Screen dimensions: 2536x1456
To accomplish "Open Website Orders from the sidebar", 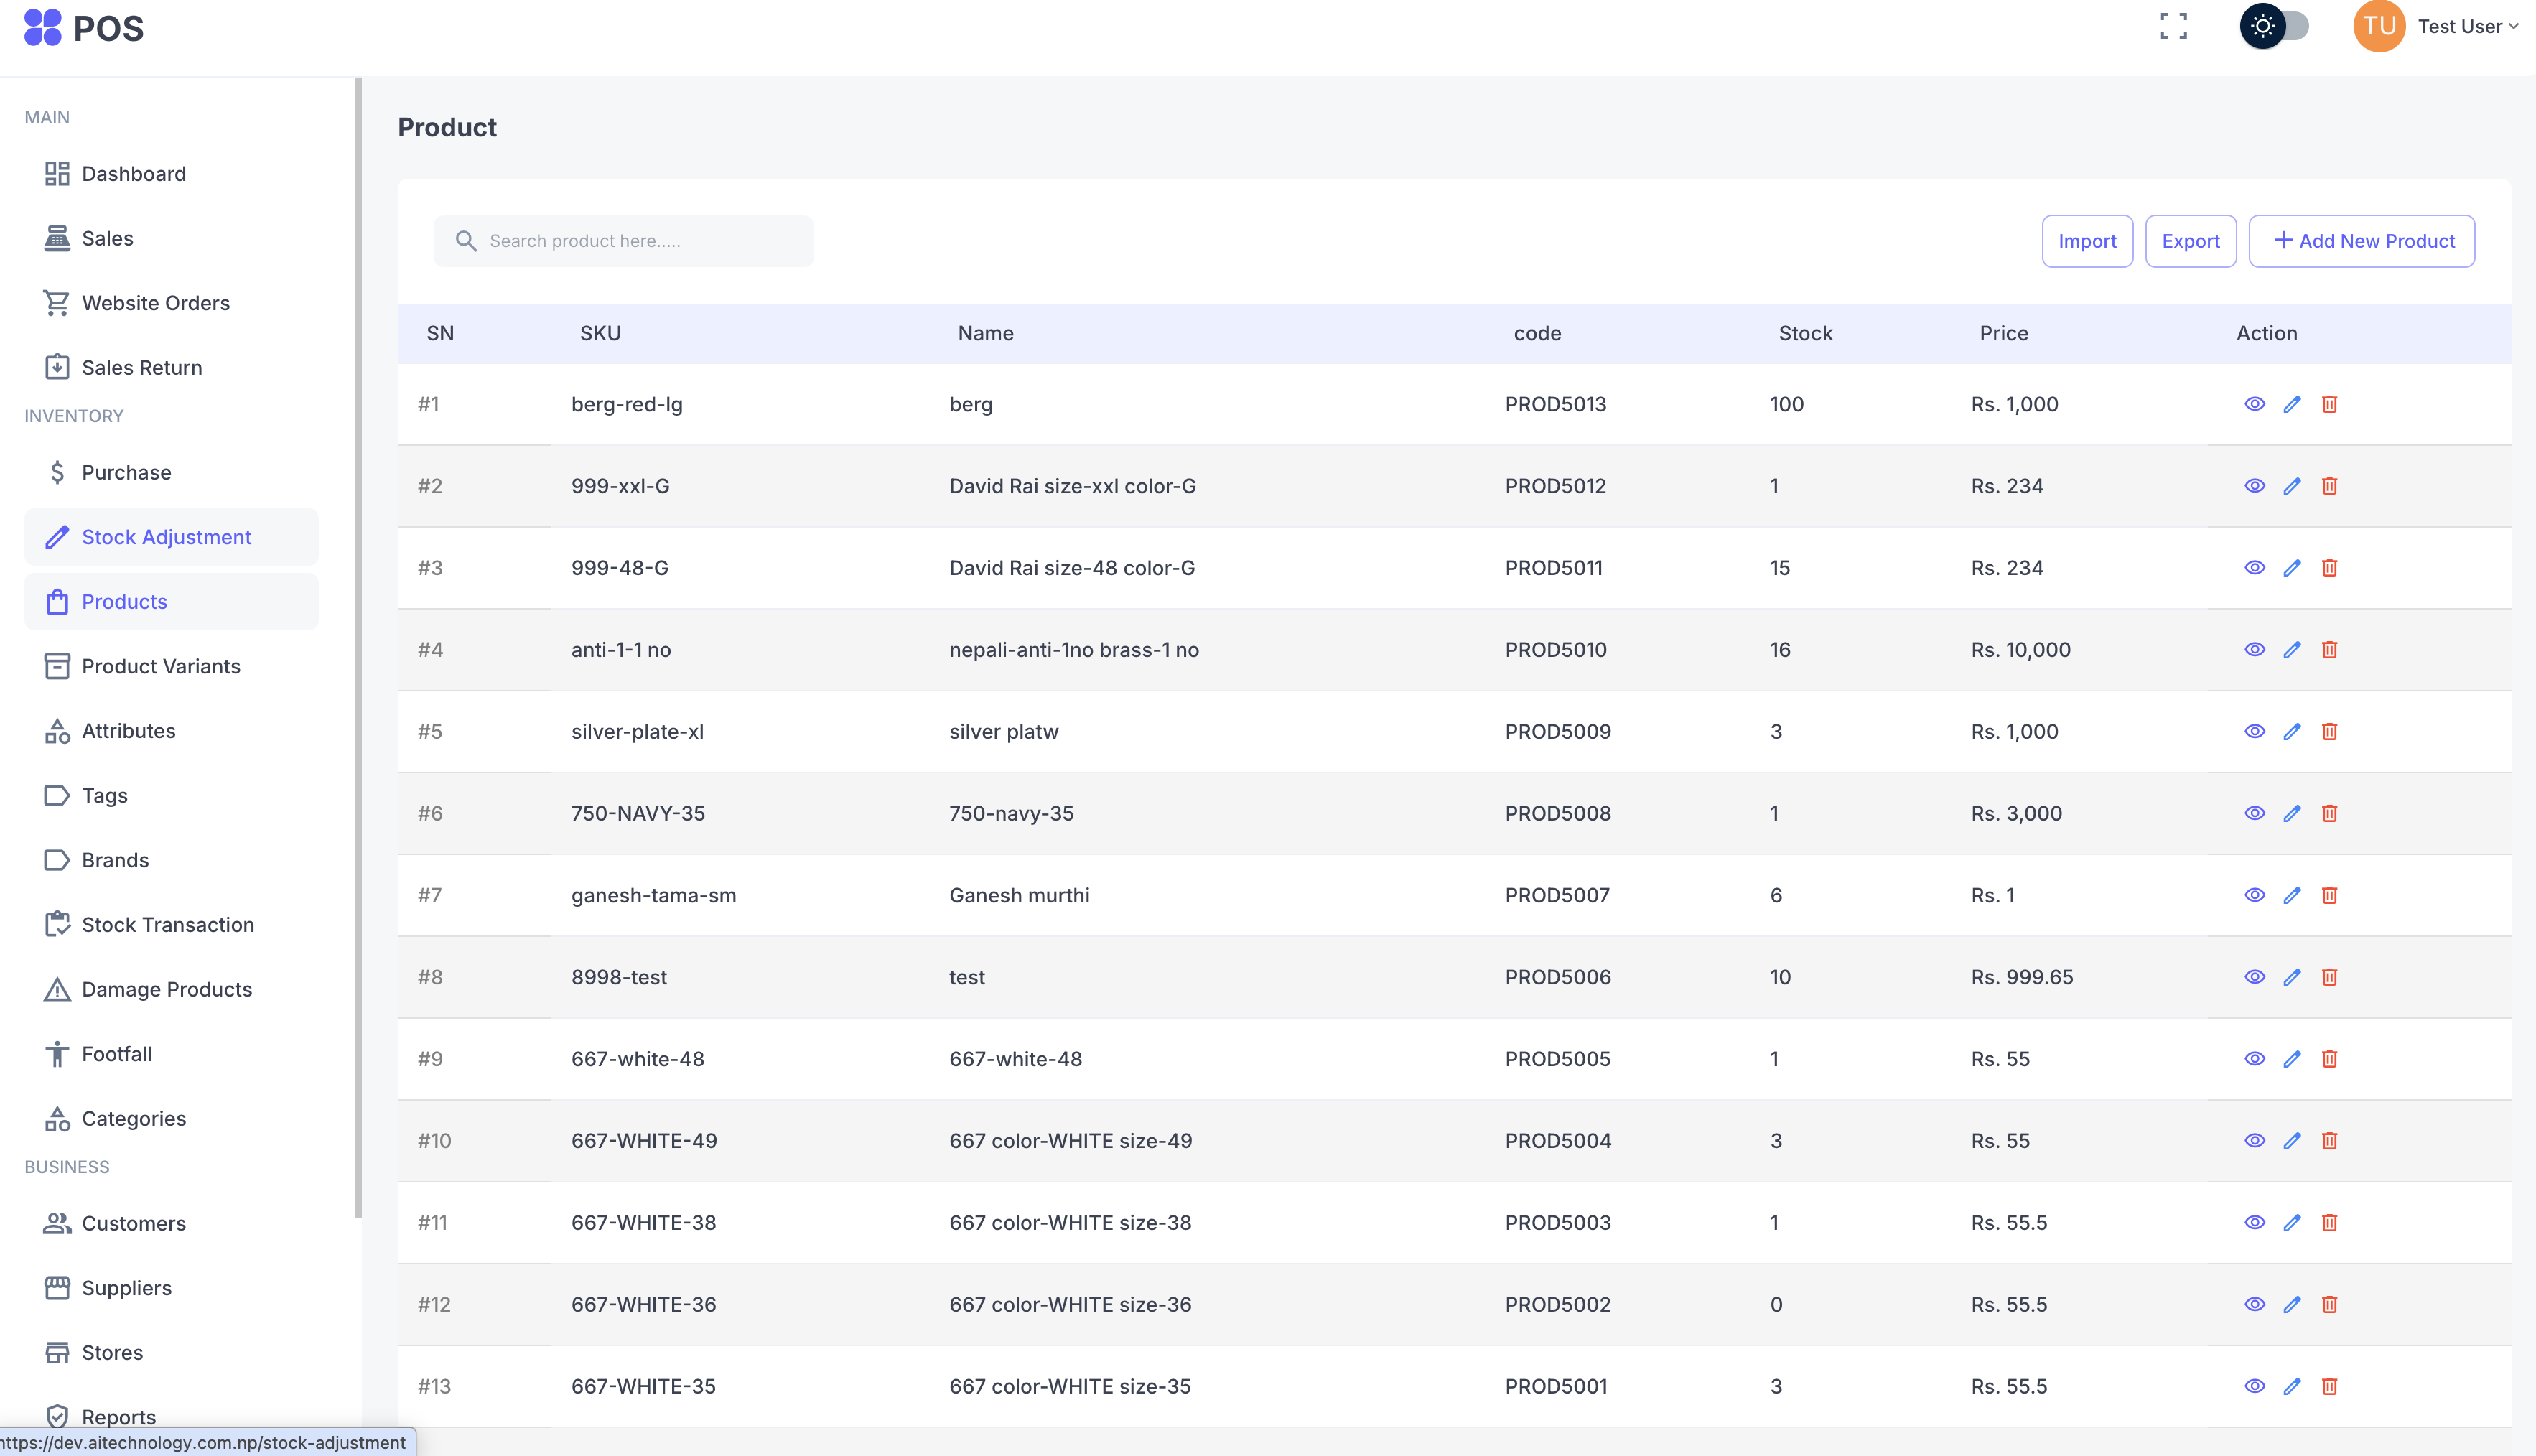I will click(155, 303).
